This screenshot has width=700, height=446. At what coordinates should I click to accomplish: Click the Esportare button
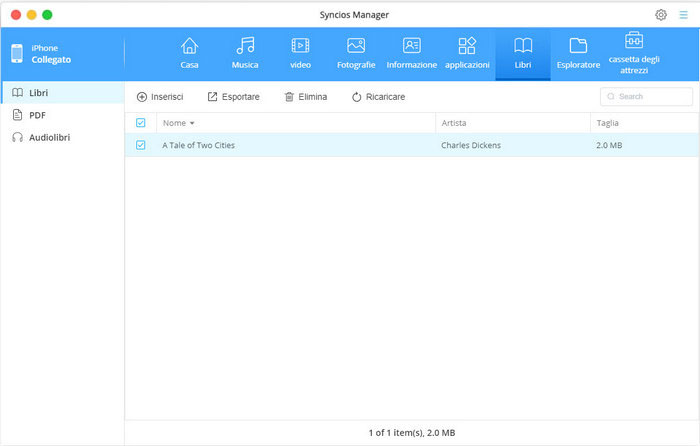(233, 97)
